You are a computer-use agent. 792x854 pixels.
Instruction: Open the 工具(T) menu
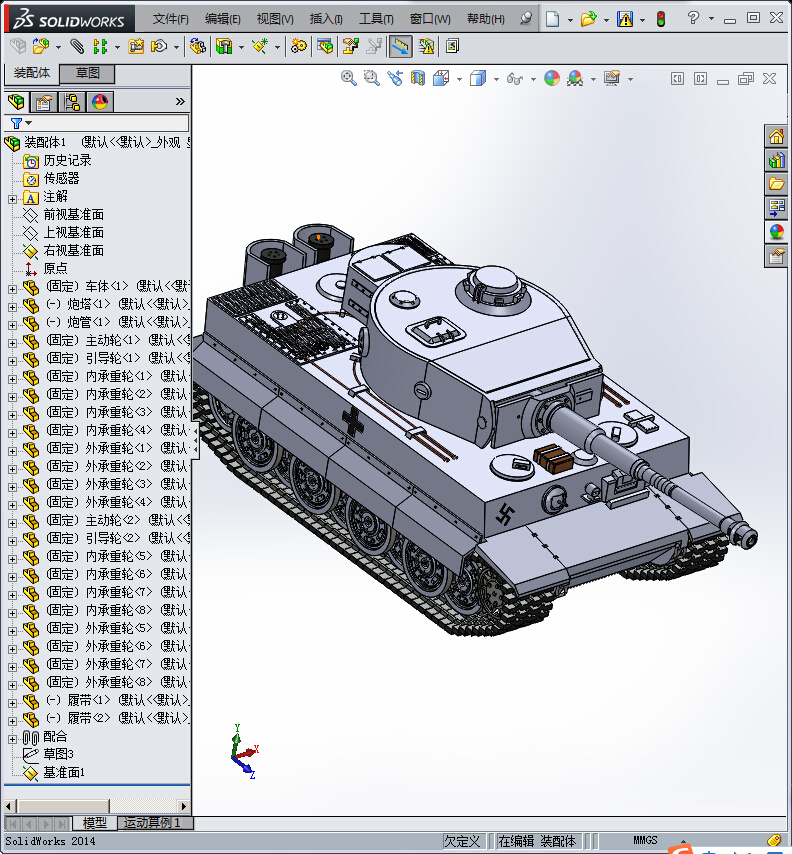(x=376, y=19)
